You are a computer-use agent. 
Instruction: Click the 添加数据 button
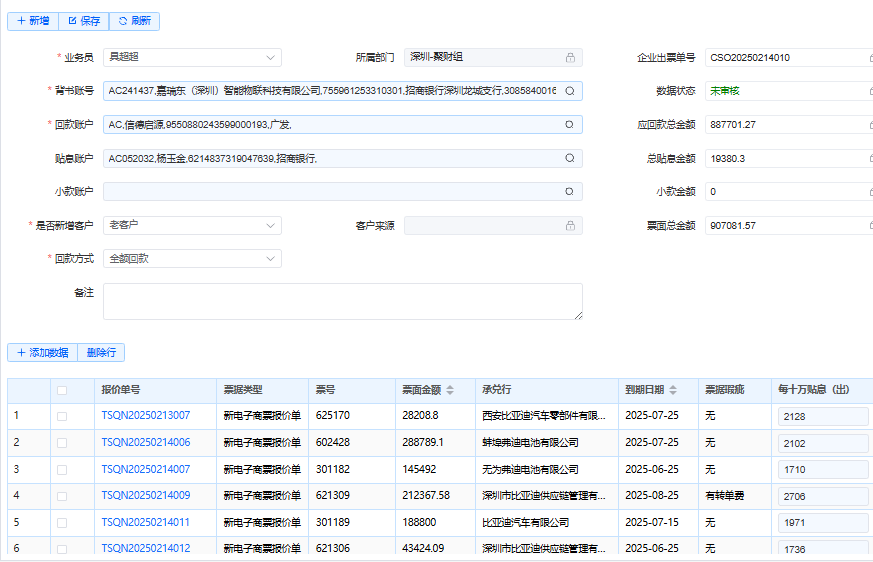click(x=42, y=352)
